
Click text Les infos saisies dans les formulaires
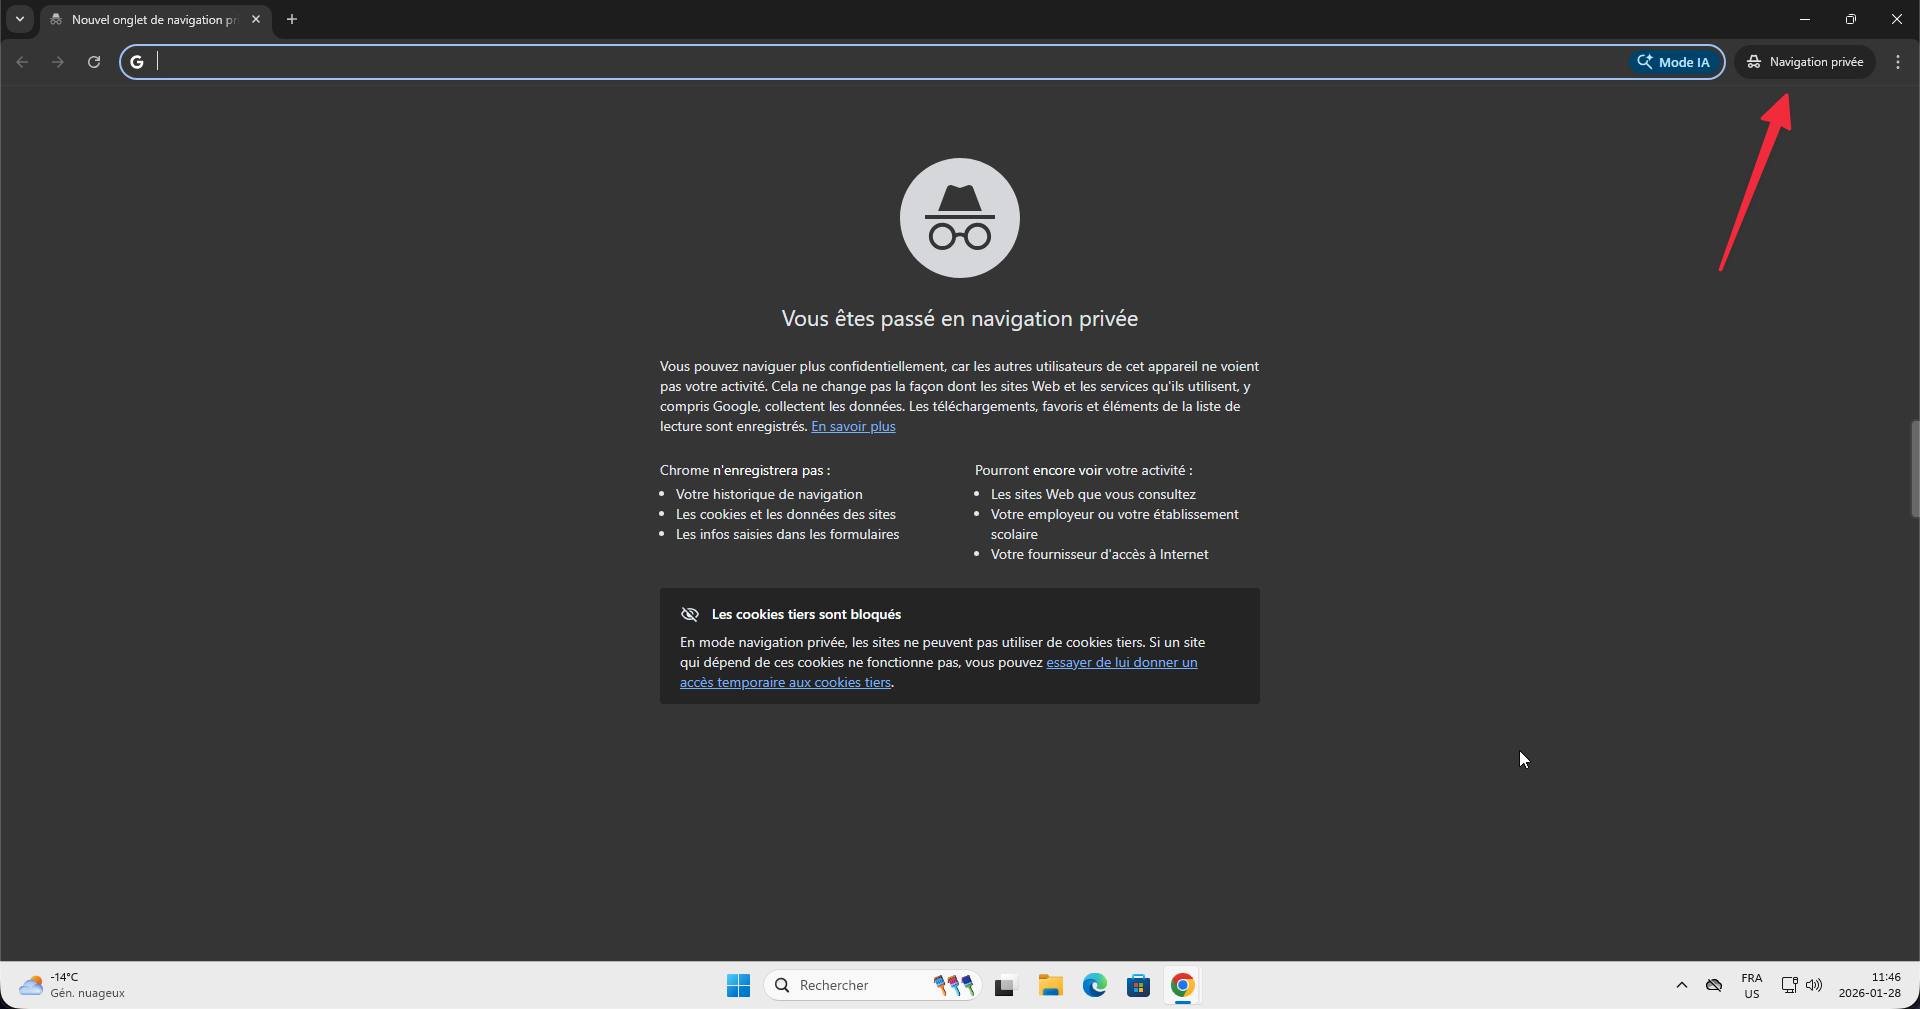click(x=787, y=534)
